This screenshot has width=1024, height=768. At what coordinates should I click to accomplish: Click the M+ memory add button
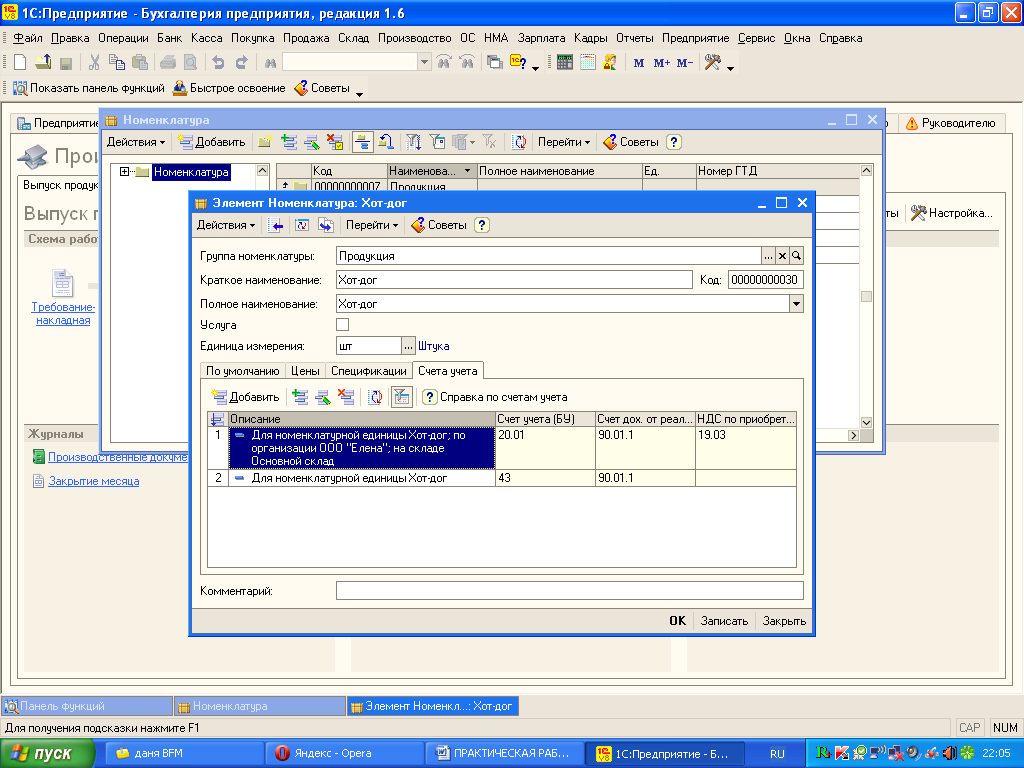[662, 63]
